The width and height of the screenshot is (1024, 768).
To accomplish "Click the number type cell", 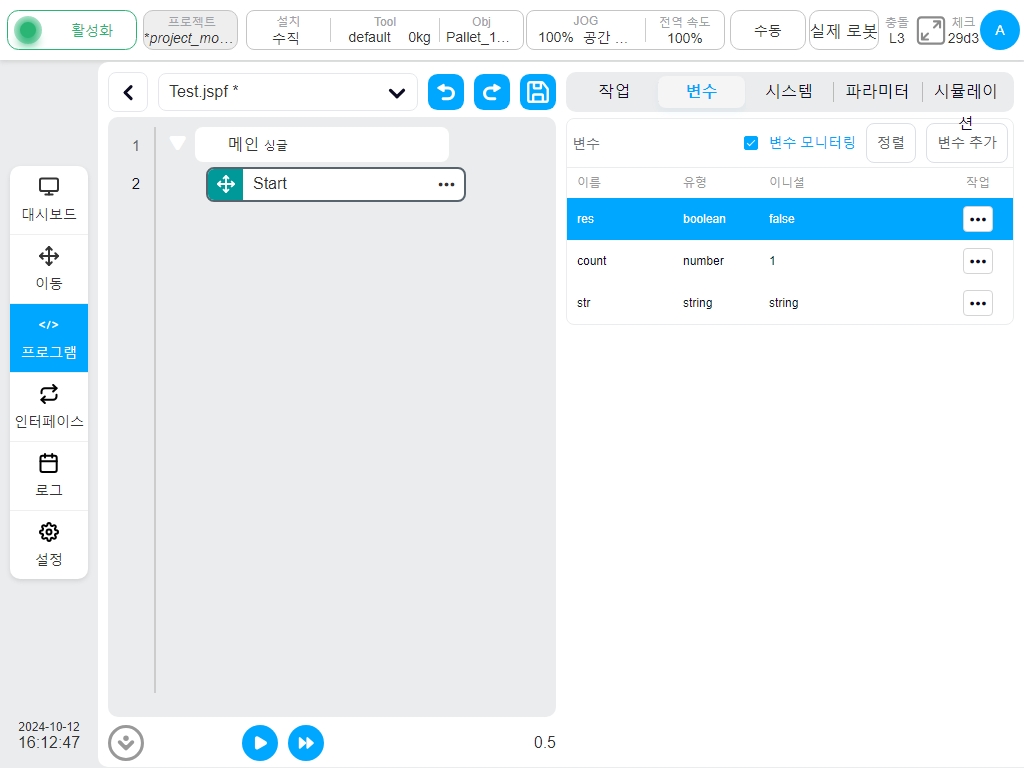I will point(703,261).
